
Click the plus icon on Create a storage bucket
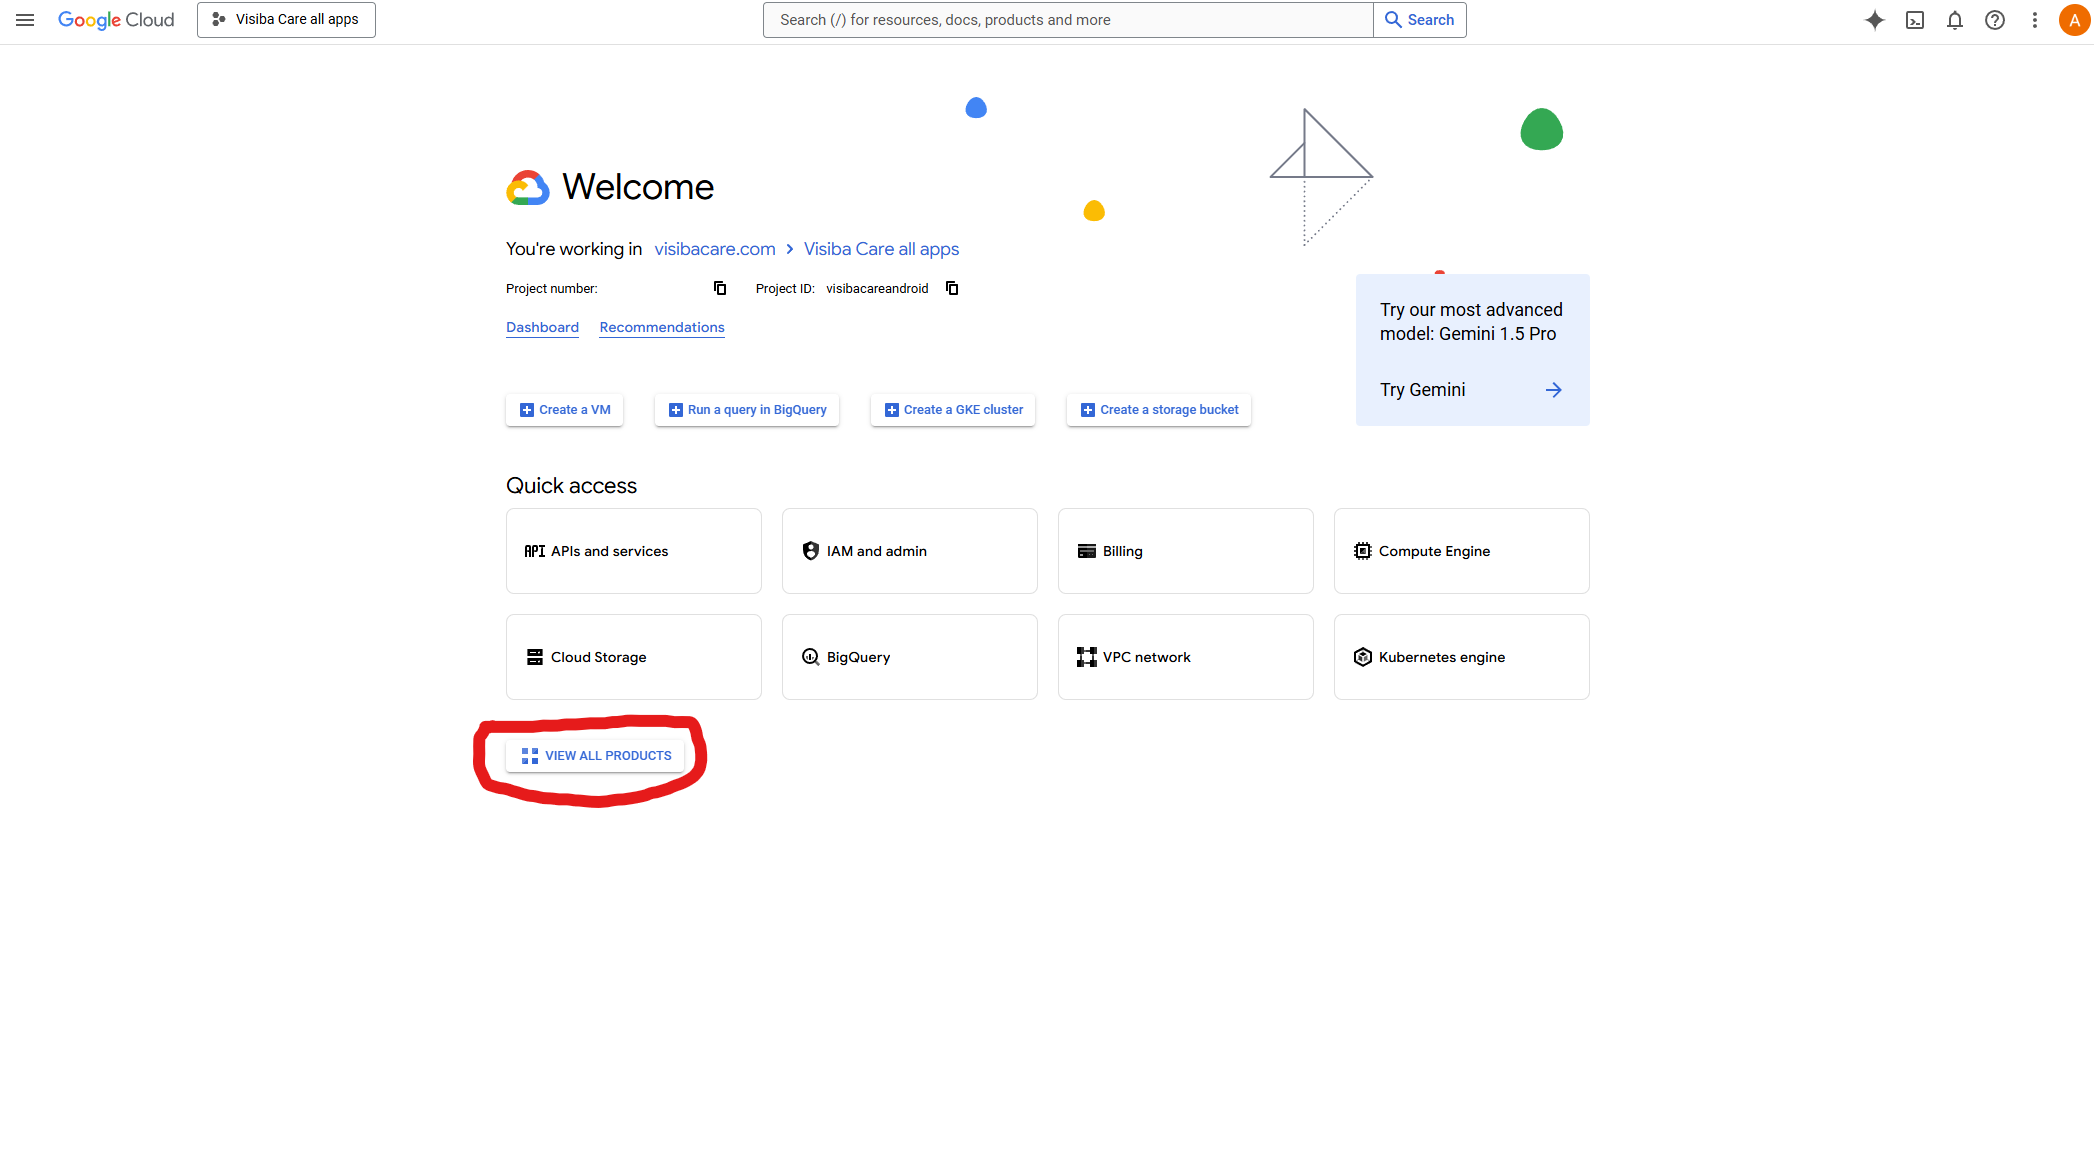(1088, 410)
